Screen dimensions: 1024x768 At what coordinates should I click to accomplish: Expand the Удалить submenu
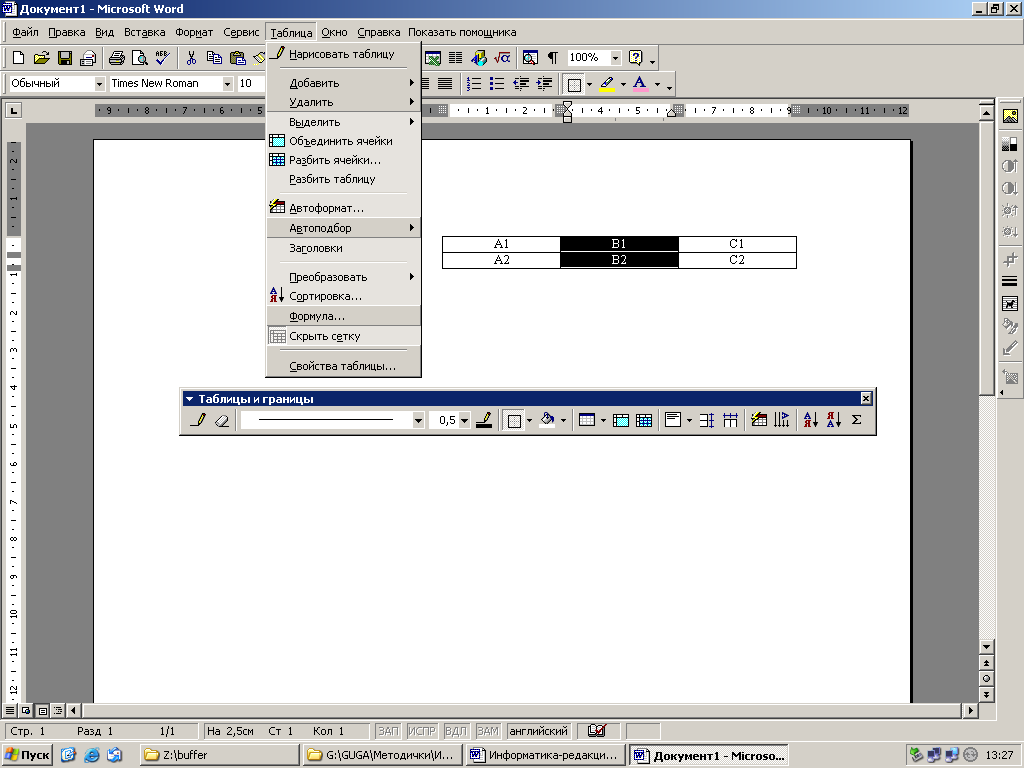point(344,102)
